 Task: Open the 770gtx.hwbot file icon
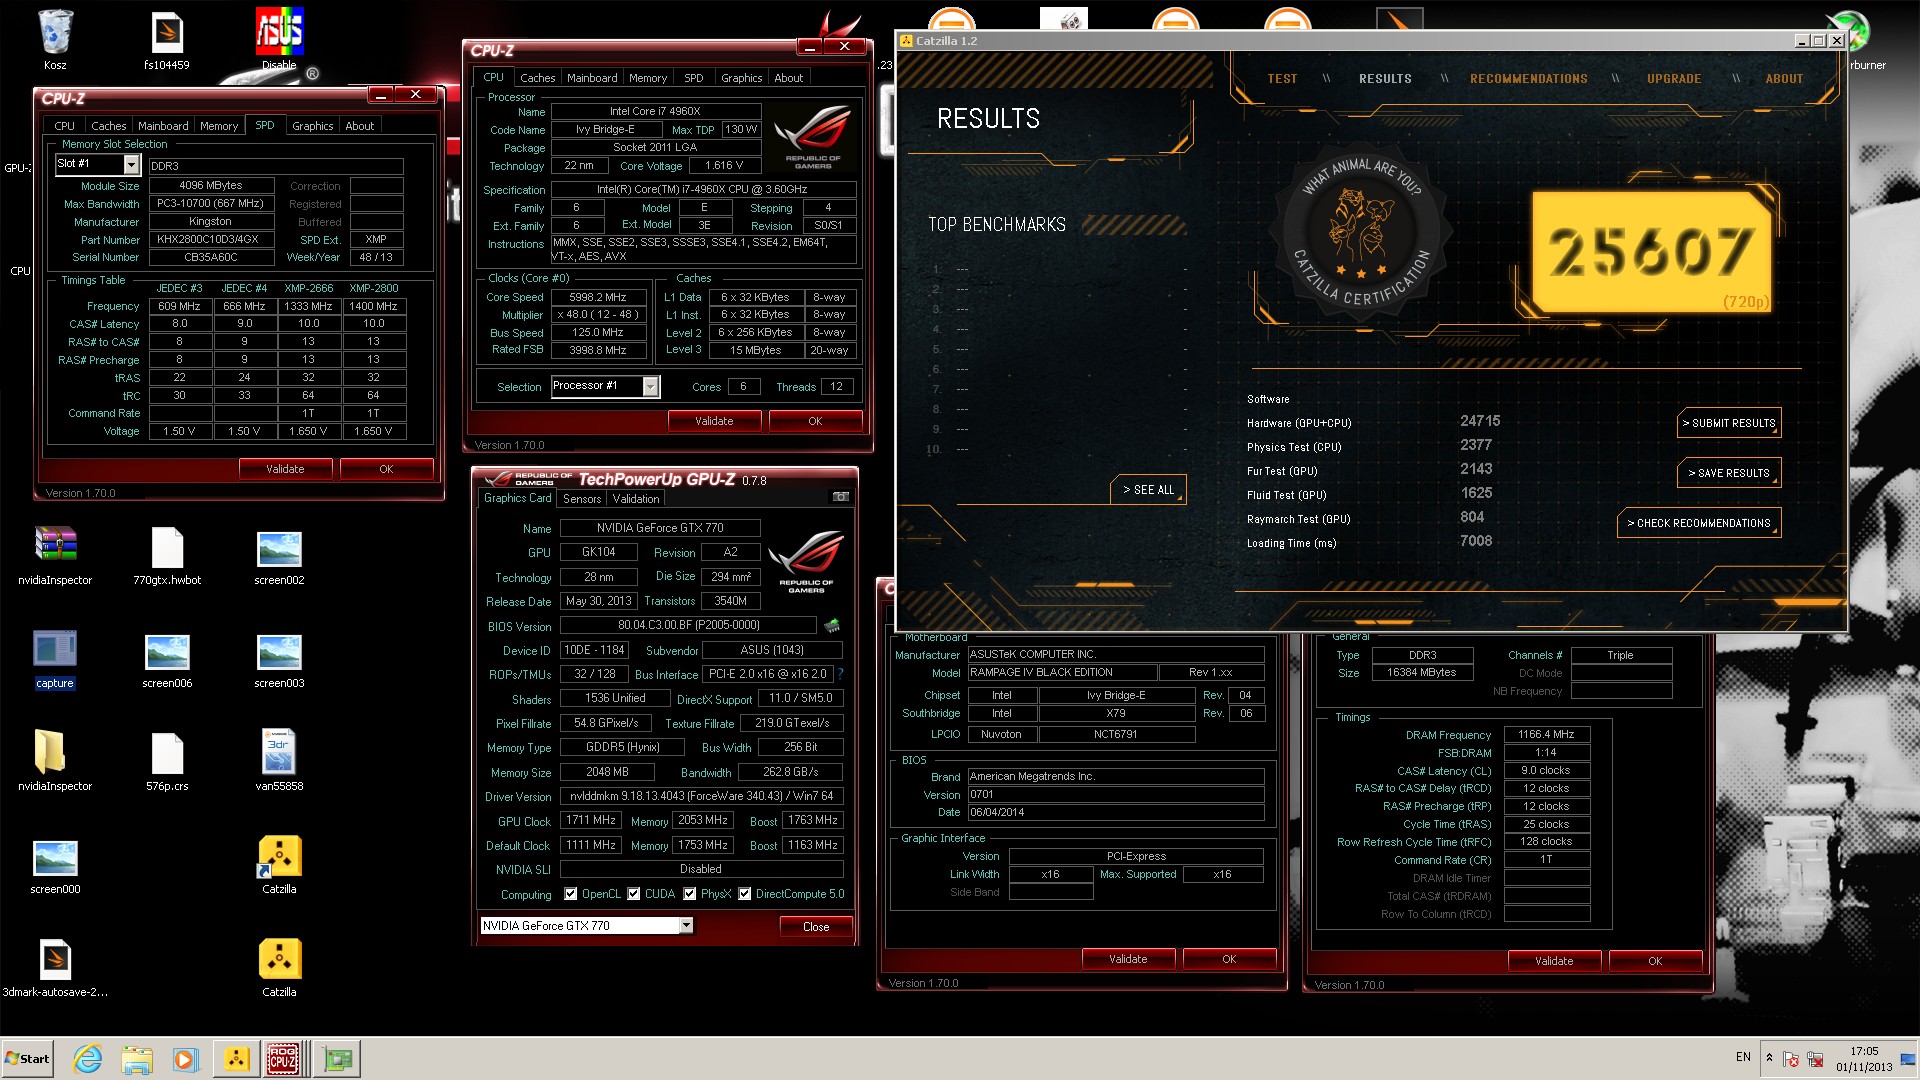point(167,555)
